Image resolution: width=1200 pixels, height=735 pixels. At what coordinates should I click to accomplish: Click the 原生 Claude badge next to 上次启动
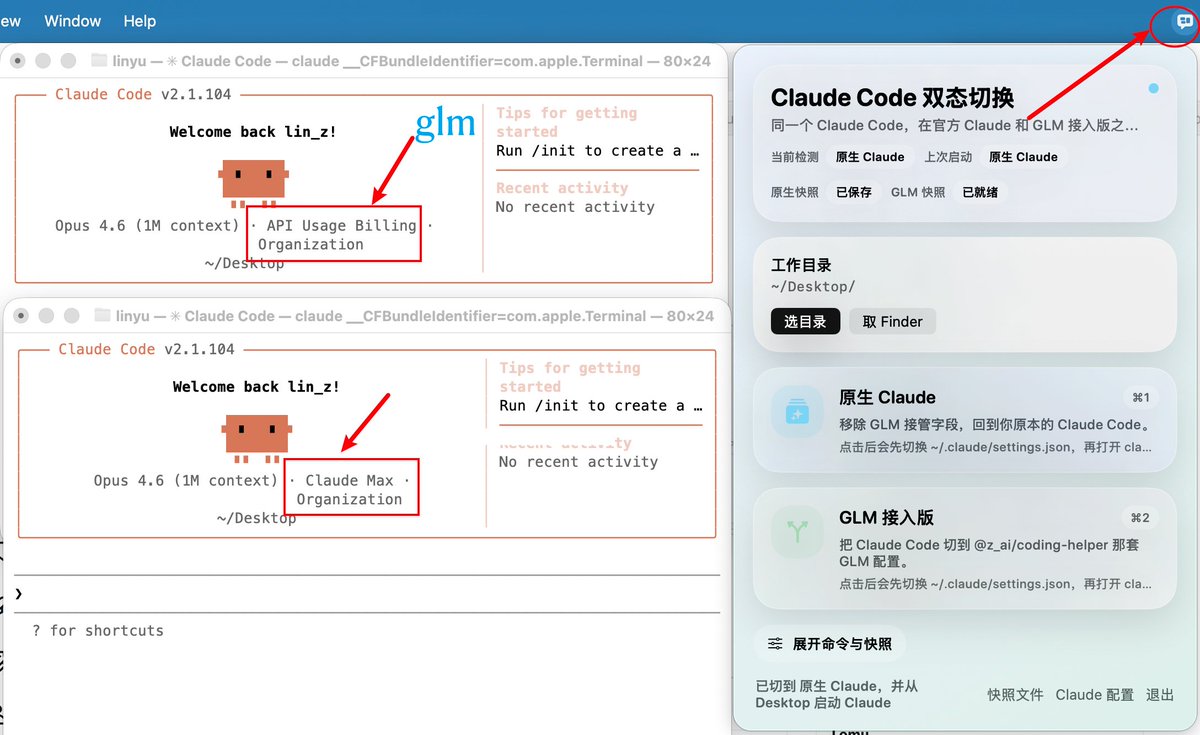(x=1023, y=157)
